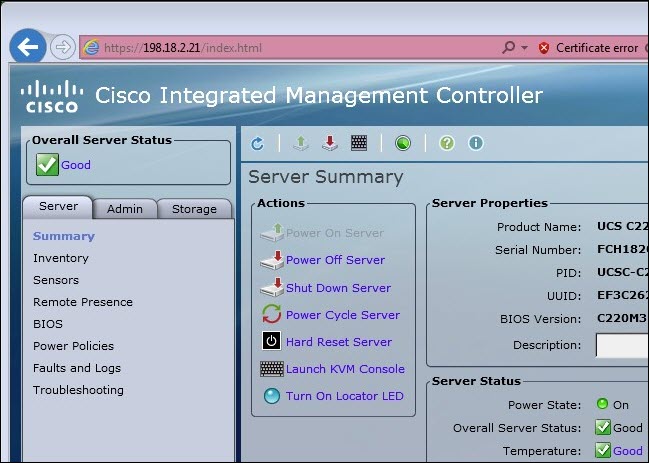Click the Shut Down Server action icon
649x463 pixels.
272,287
